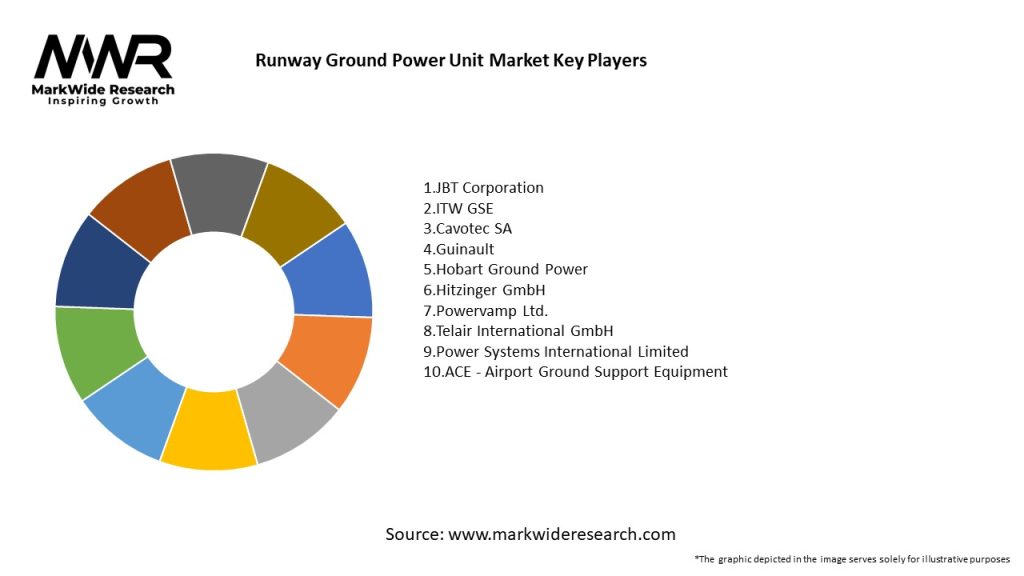Viewport: 1024px width, 576px height.
Task: Click the navy blue donut segment
Action: 96,266
